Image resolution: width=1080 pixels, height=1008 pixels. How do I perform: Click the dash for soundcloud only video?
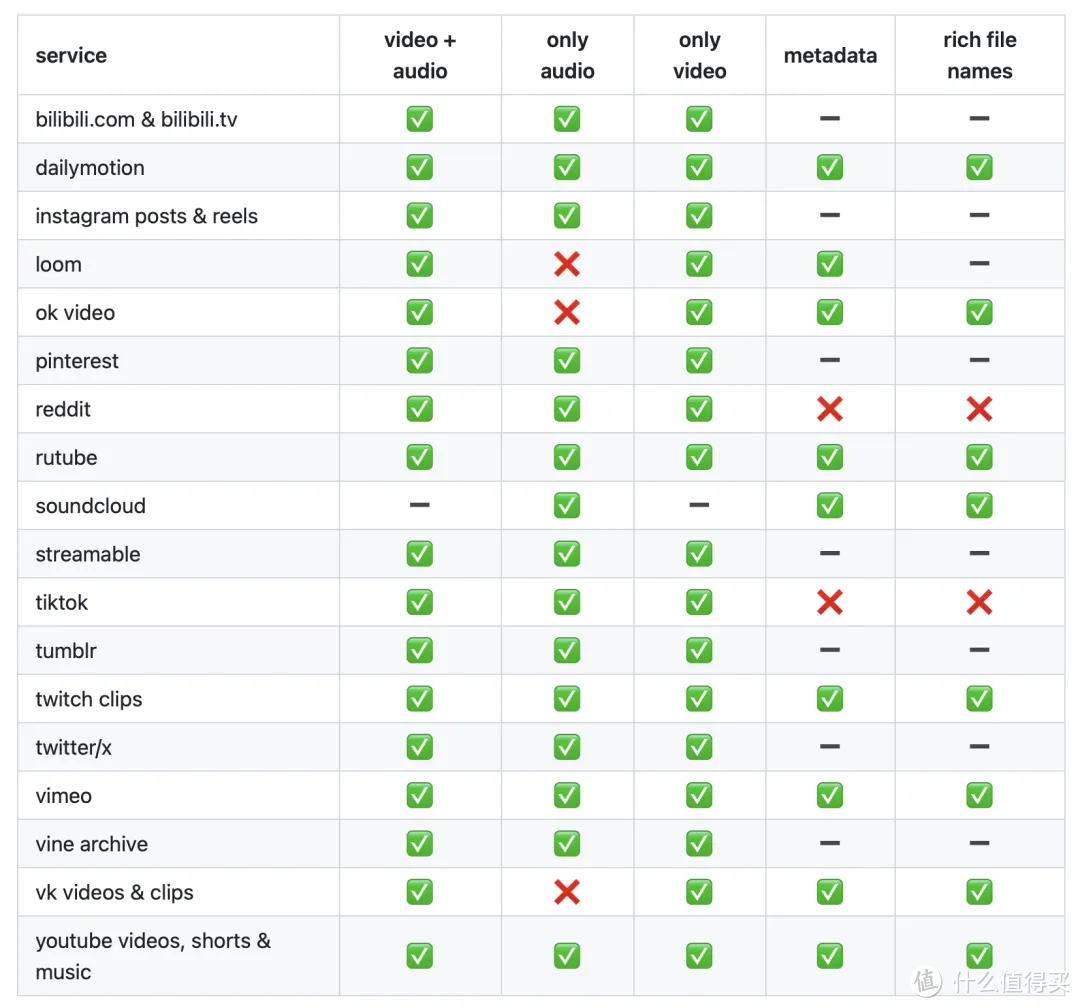pos(699,505)
